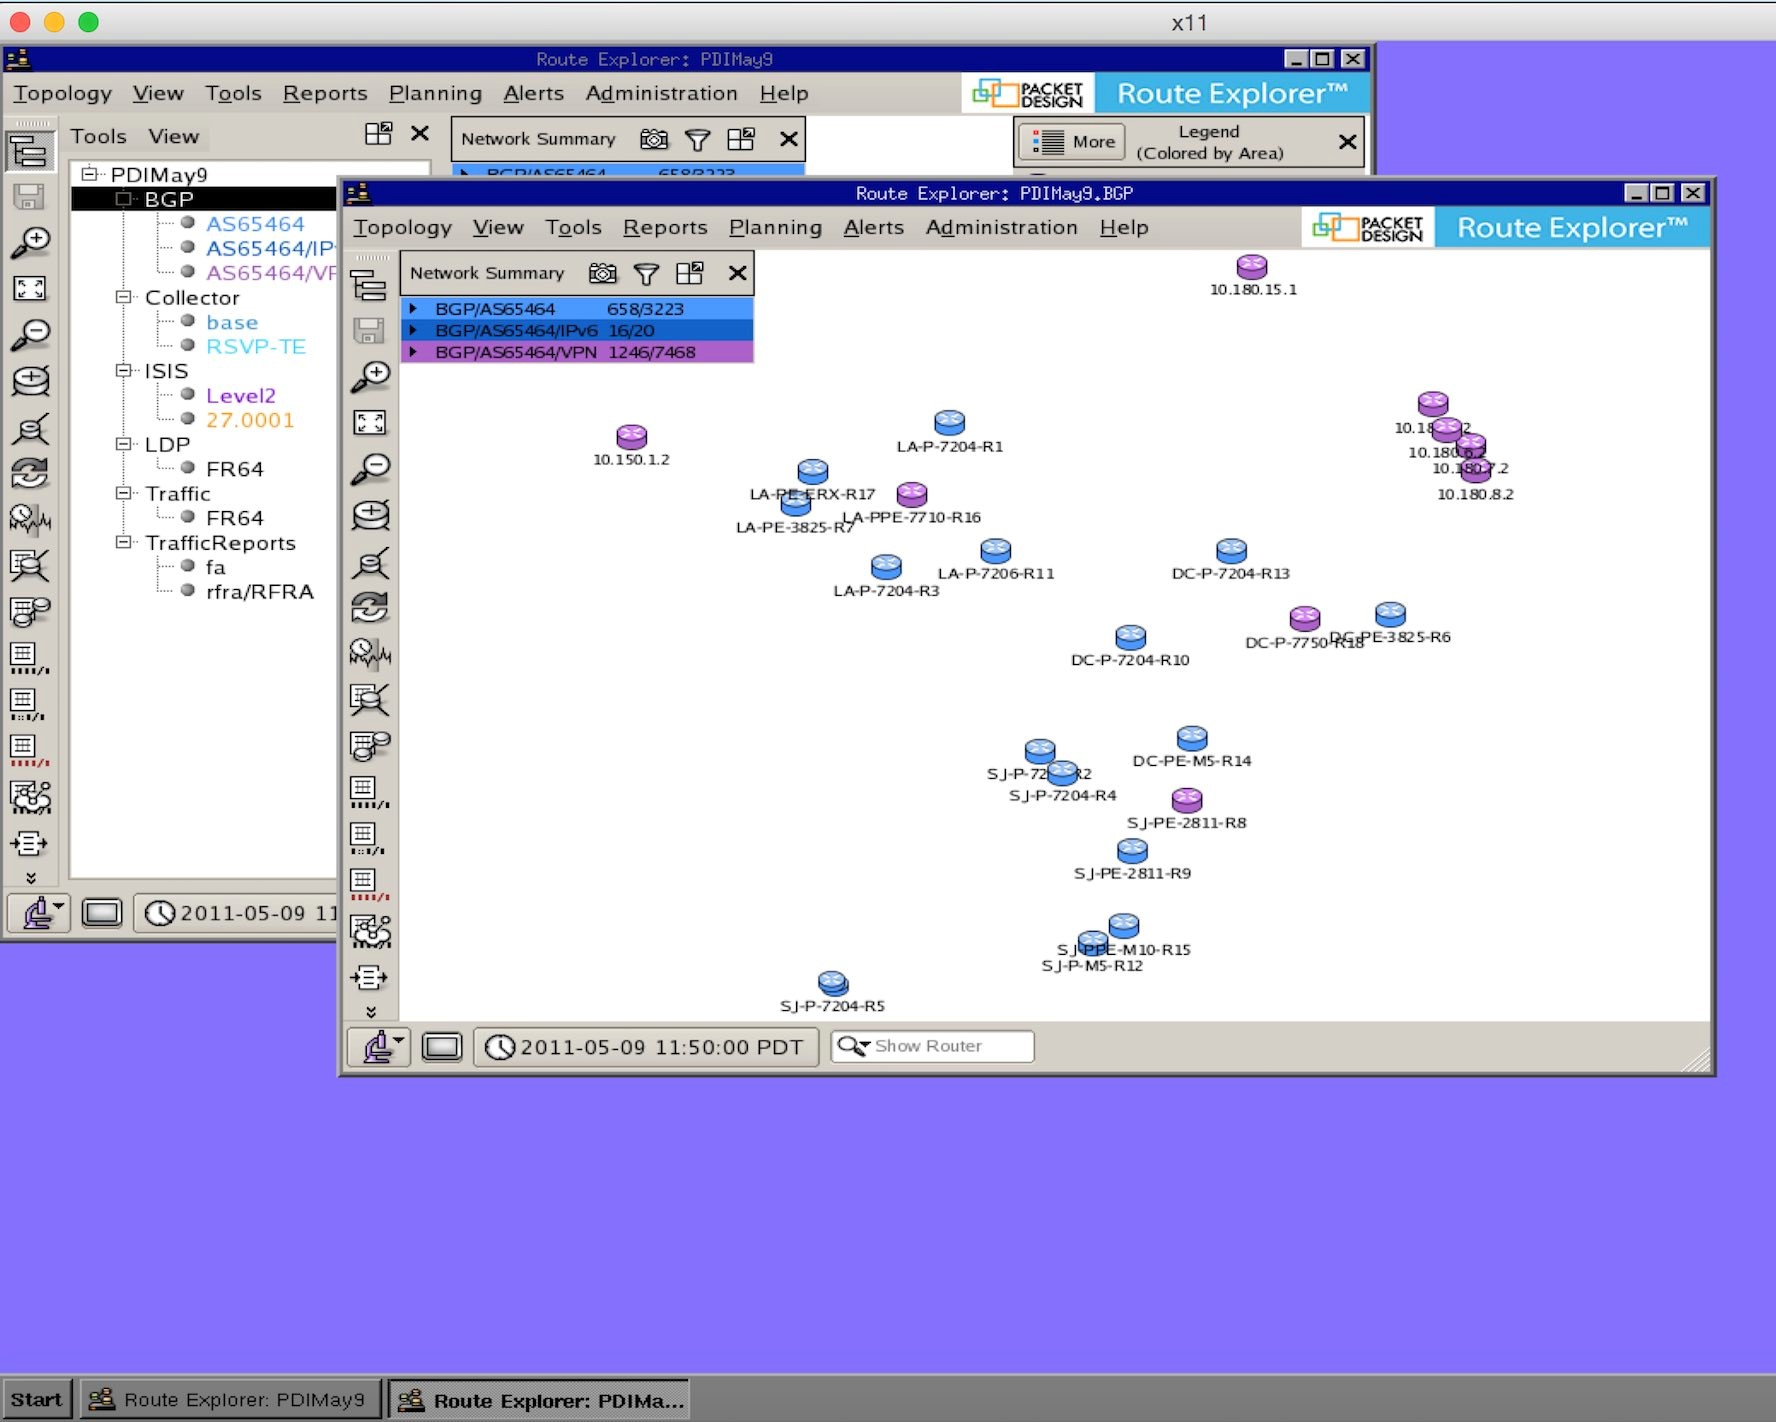Viewport: 1776px width, 1422px height.
Task: Select rfra/RFRA under TrafficReports
Action: pos(260,591)
